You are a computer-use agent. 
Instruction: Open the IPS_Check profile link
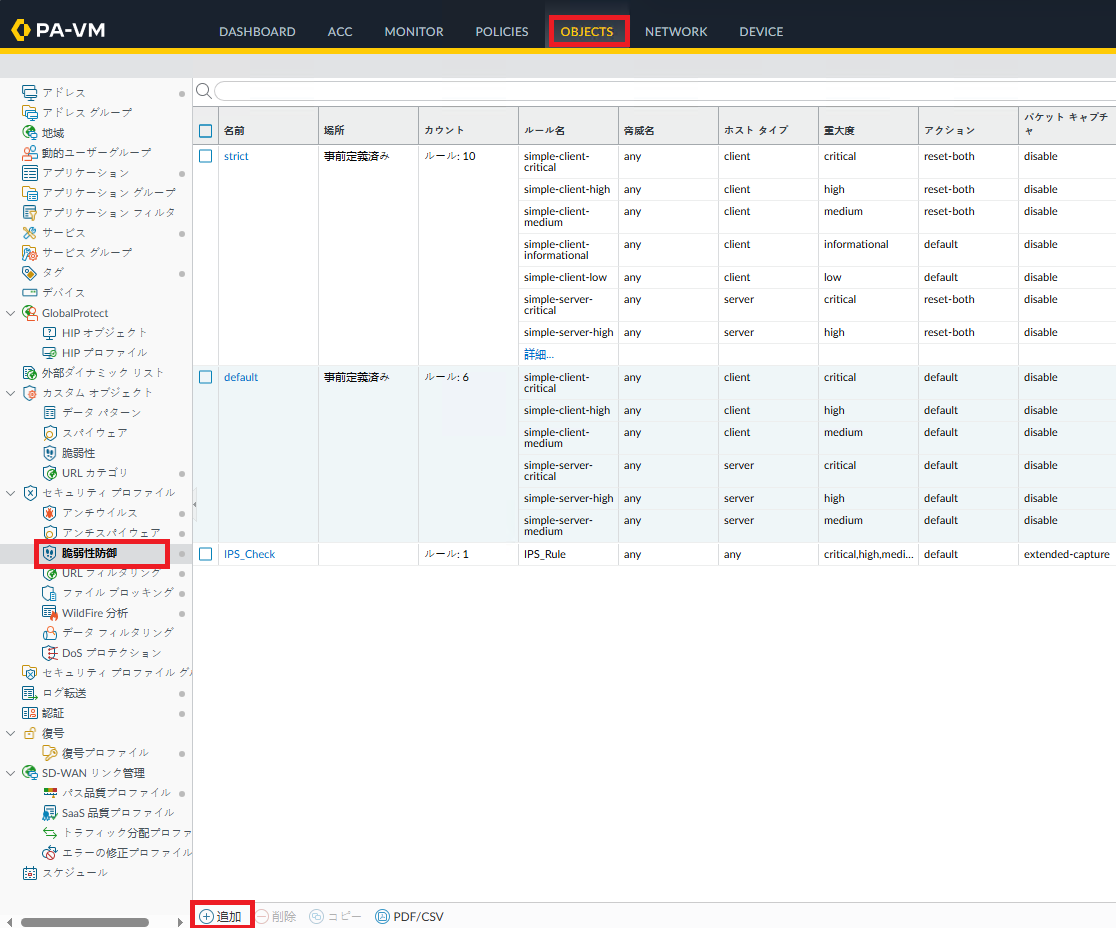(249, 554)
